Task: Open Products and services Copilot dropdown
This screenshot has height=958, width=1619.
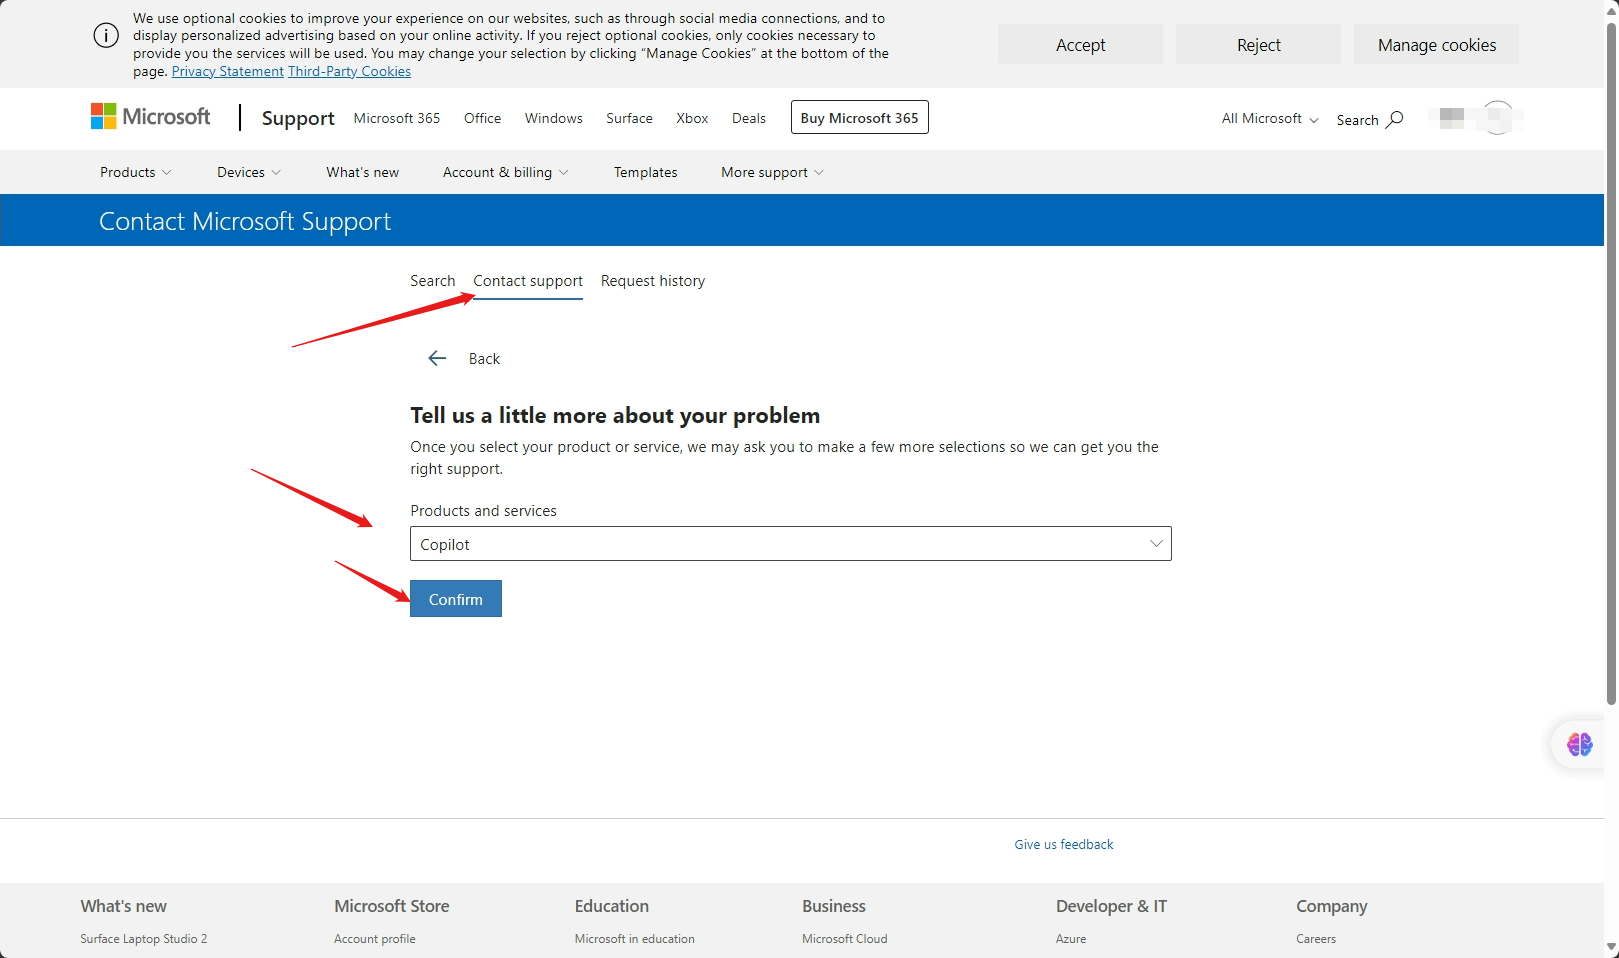Action: click(791, 544)
